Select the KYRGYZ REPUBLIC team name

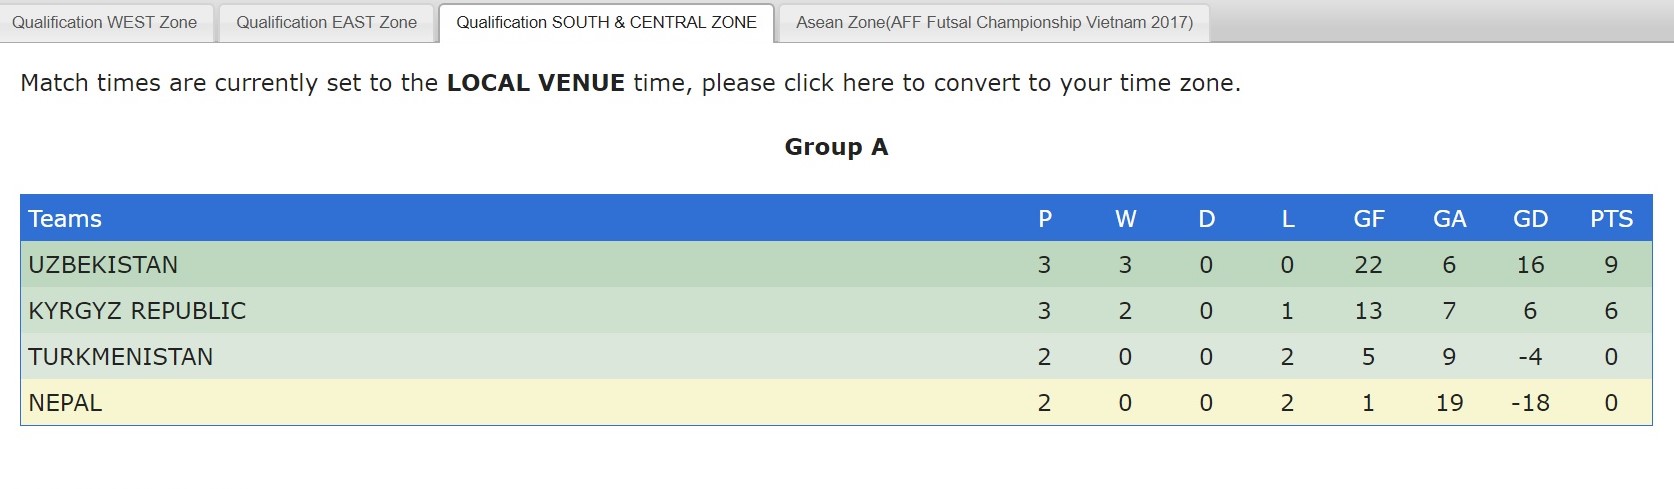pyautogui.click(x=137, y=311)
